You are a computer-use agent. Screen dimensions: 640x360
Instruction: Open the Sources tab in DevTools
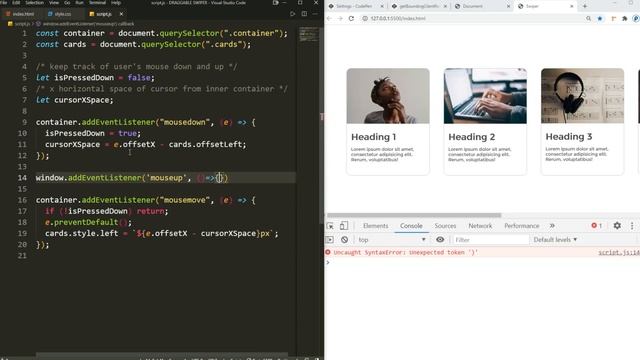tap(445, 226)
